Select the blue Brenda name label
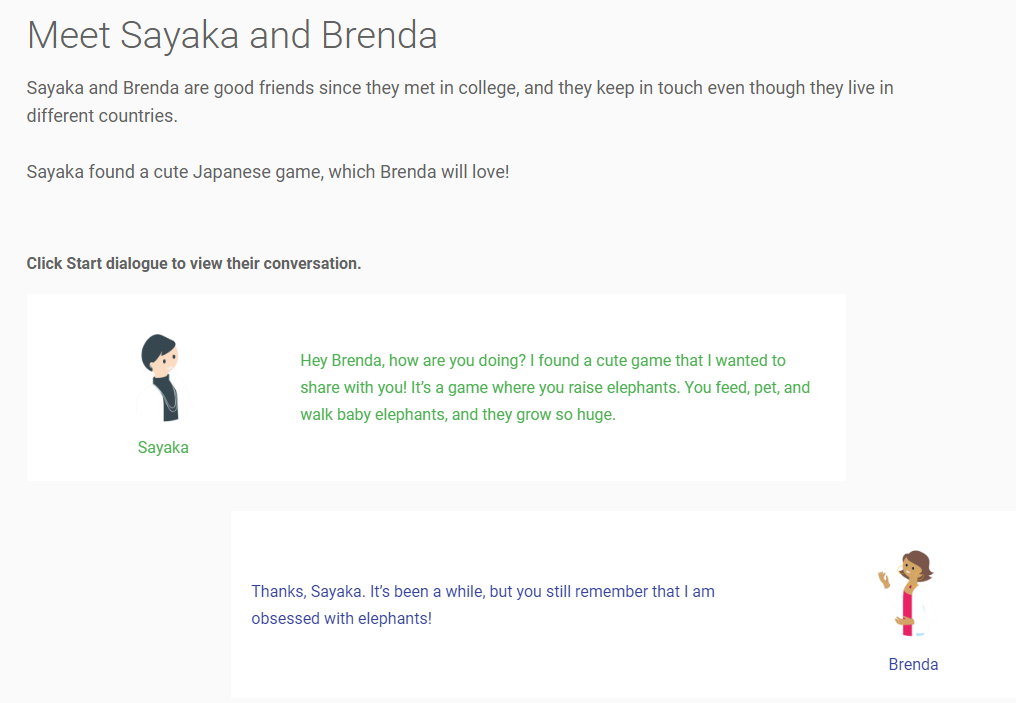The image size is (1016, 703). point(913,664)
